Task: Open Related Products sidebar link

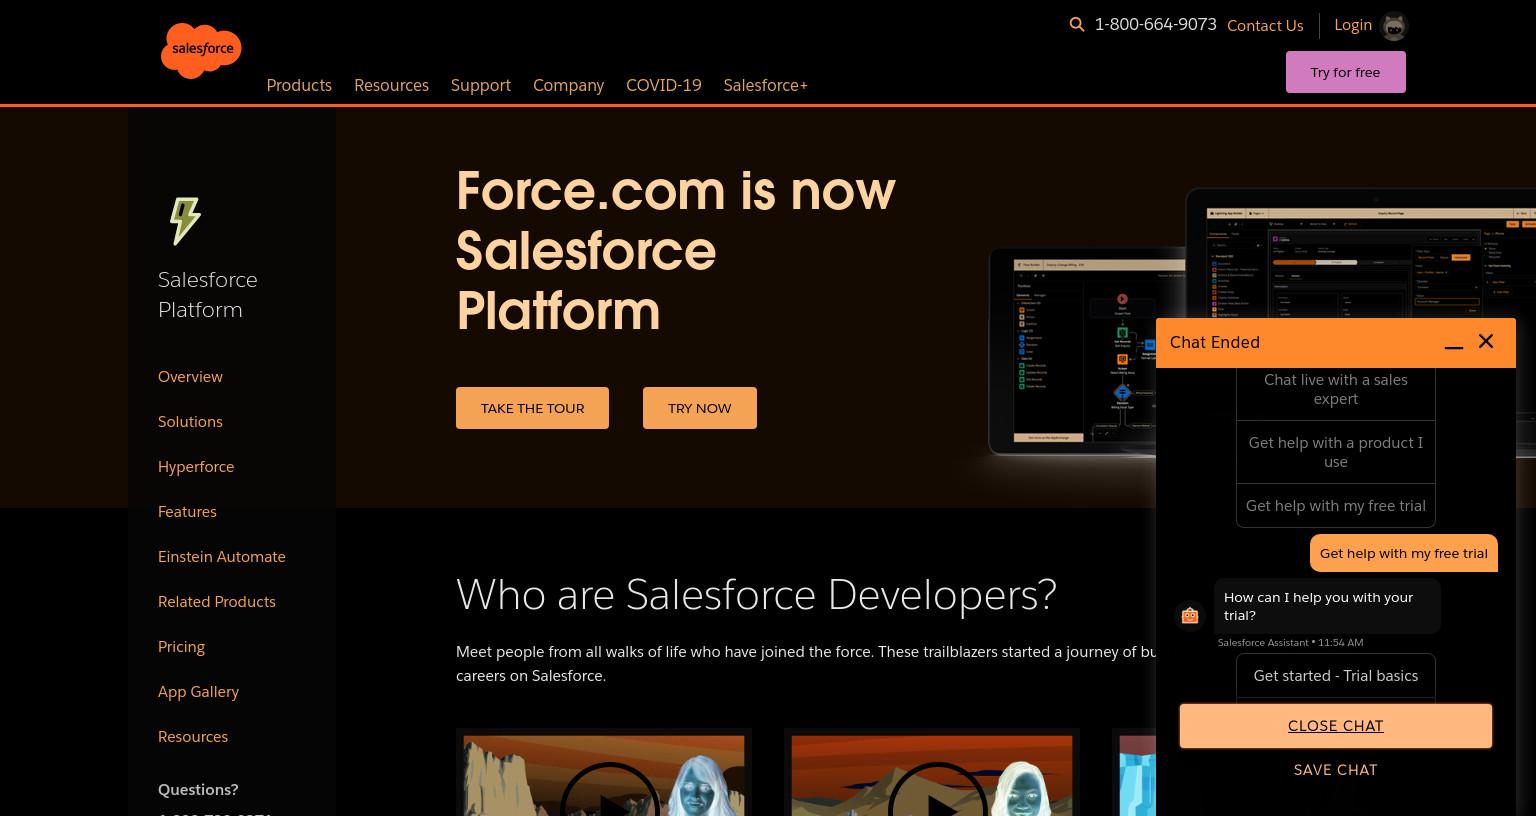Action: [x=217, y=602]
